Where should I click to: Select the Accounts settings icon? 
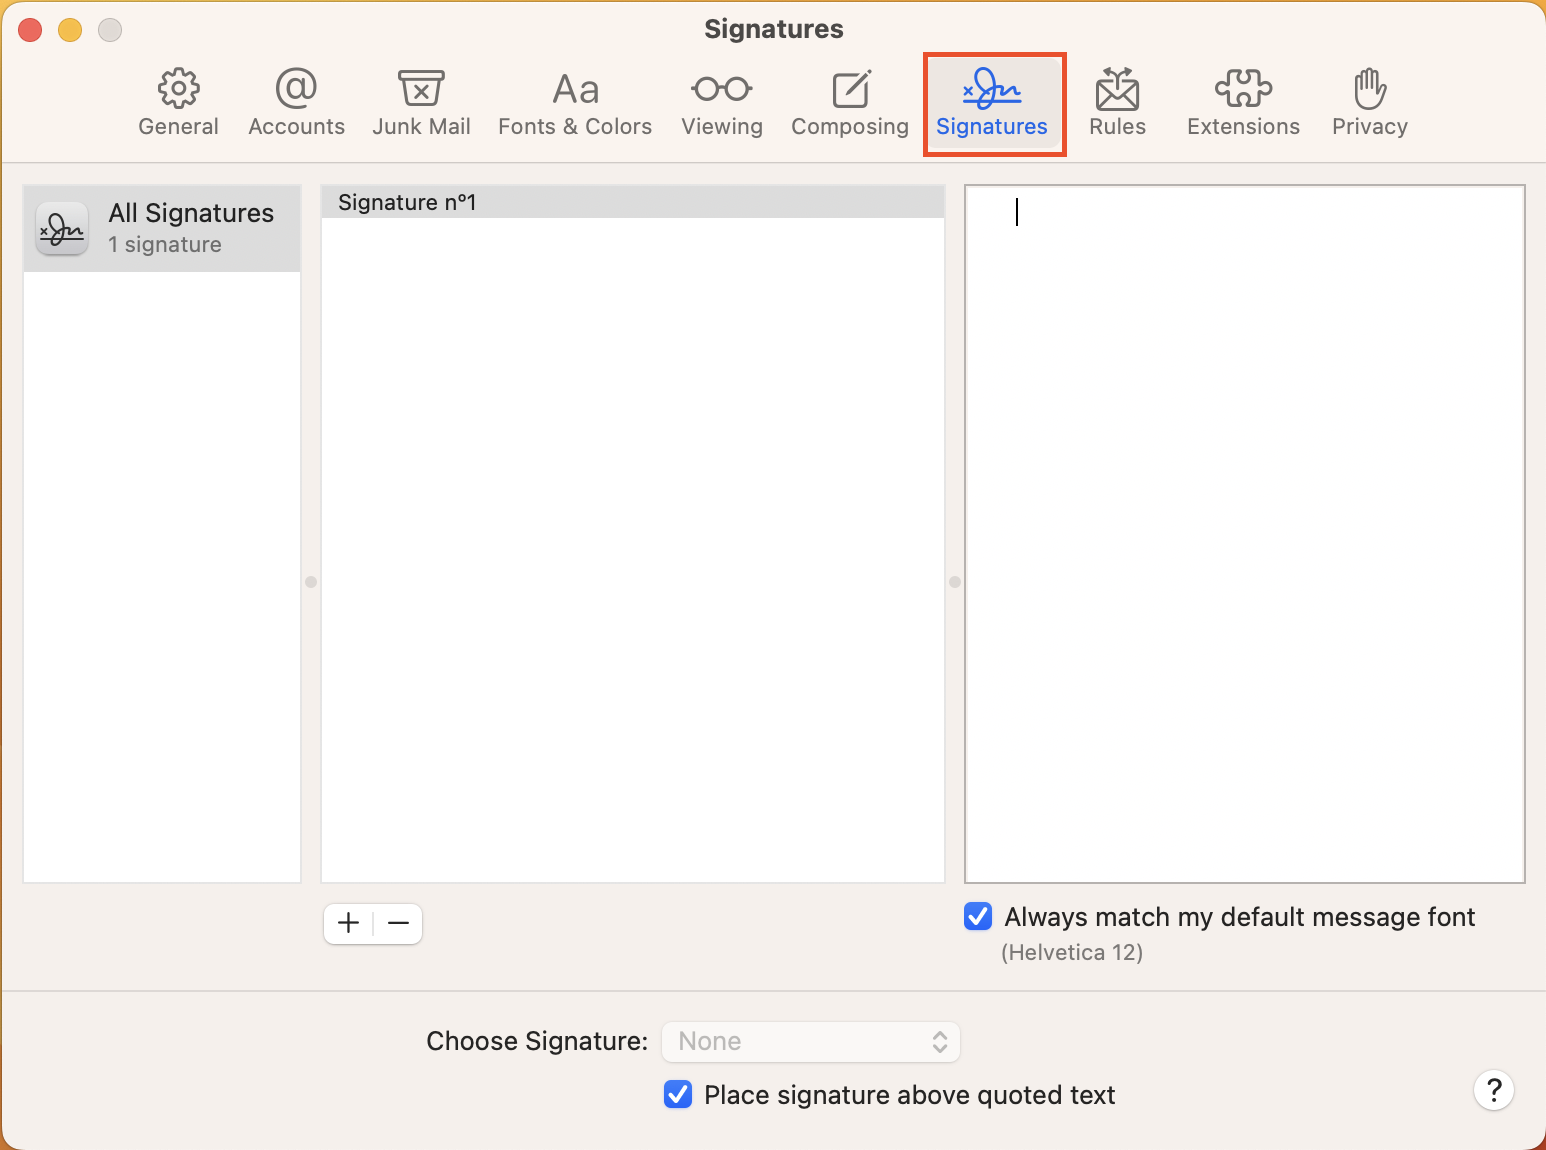click(296, 100)
